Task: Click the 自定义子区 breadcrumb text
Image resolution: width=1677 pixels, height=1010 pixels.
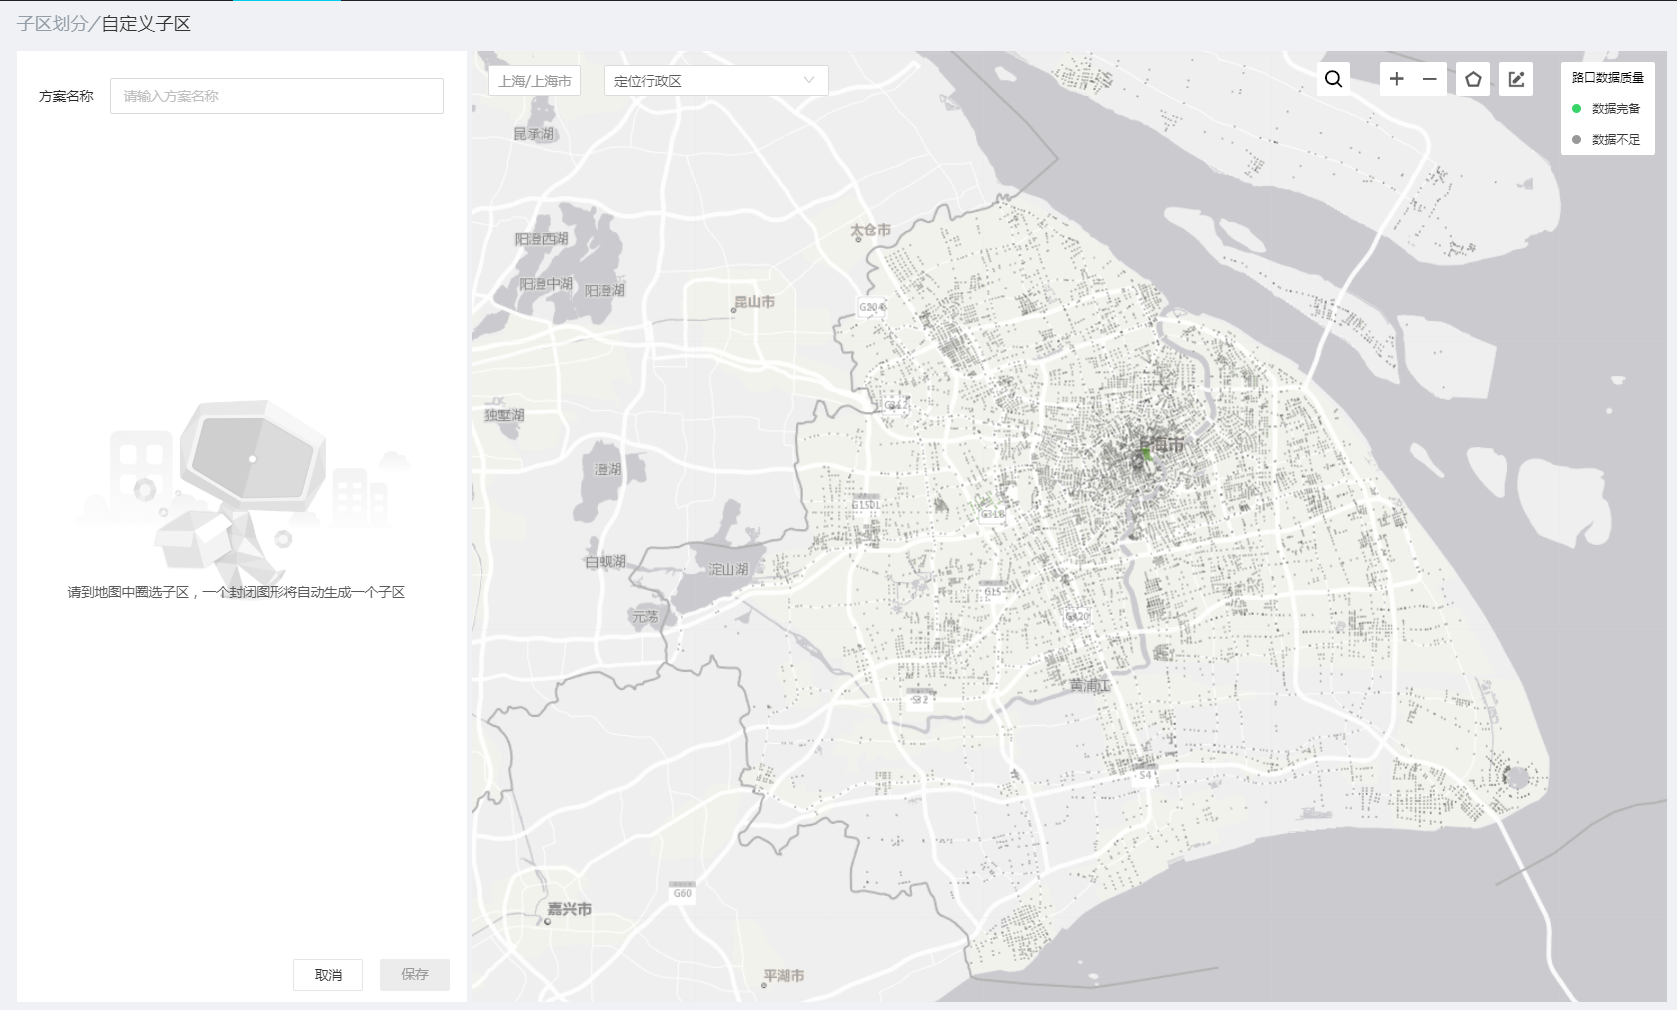Action: point(146,23)
